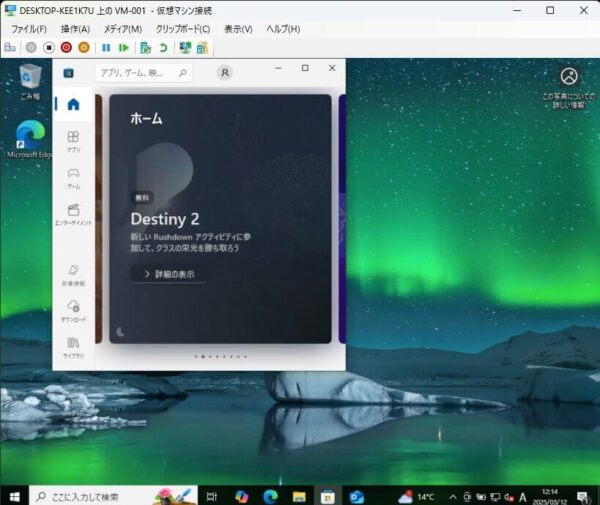Open Task View on the guest taskbar
Screen dimensions: 600x505
212,497
